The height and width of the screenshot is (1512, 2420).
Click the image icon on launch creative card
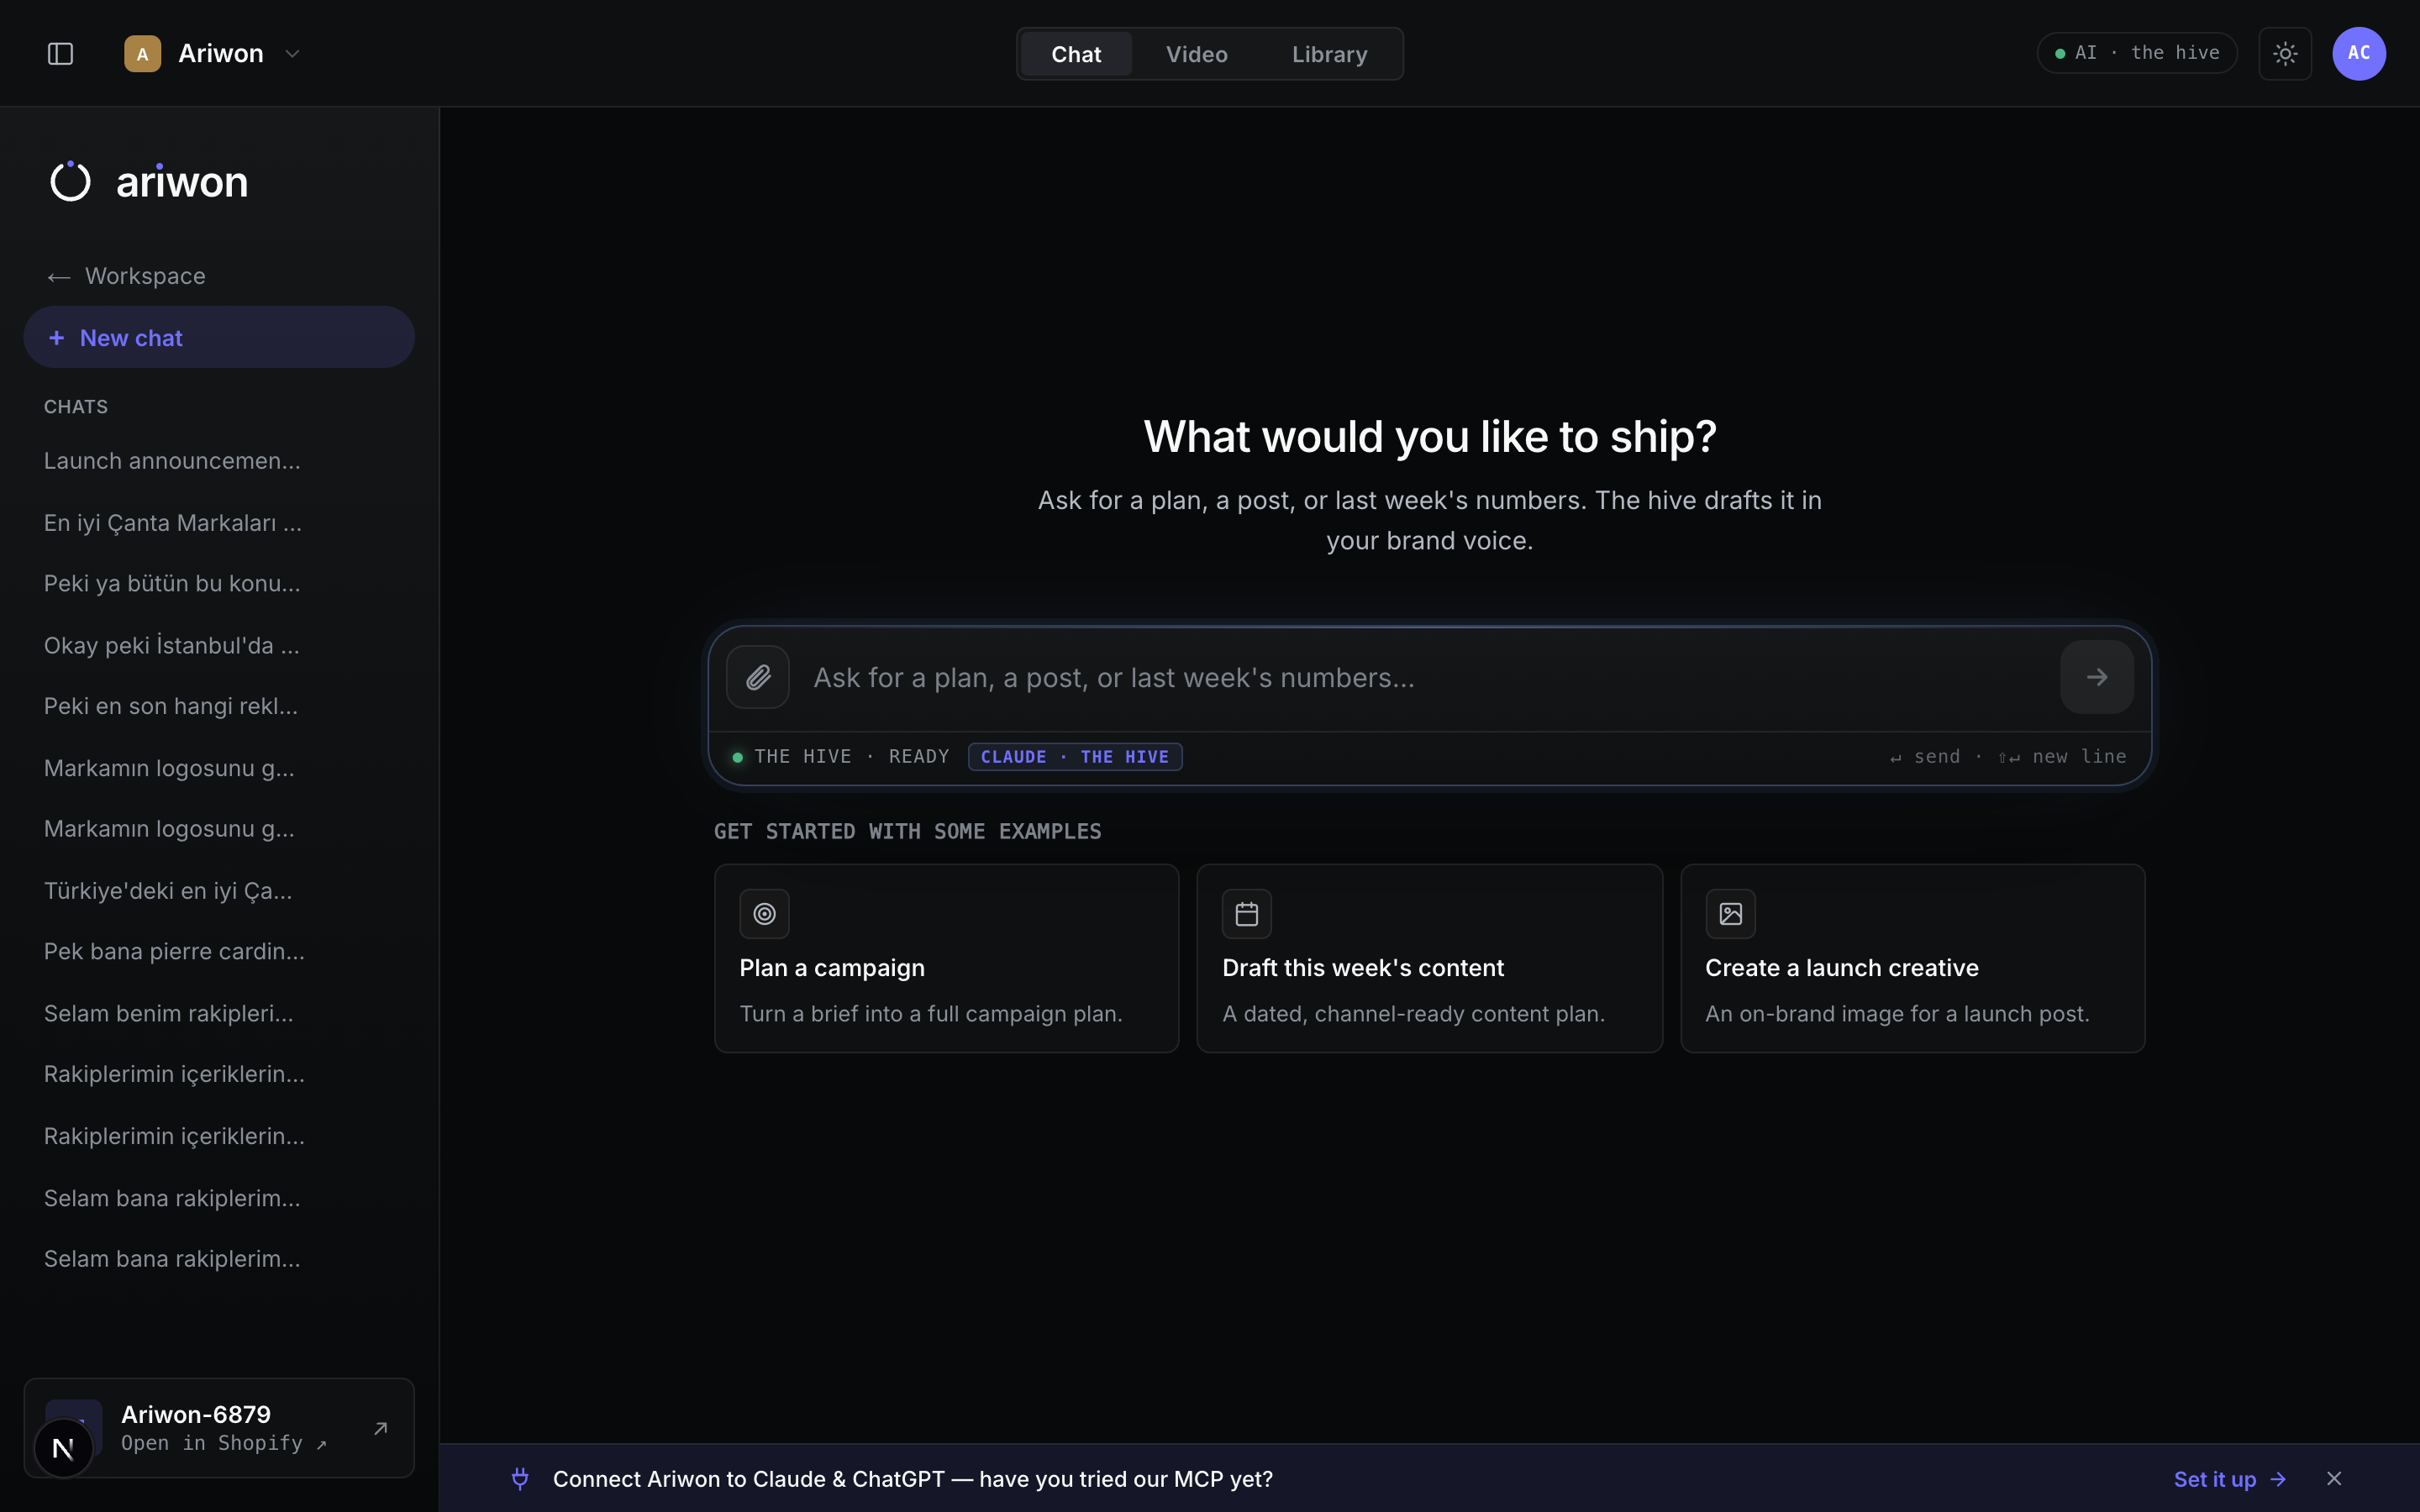[1730, 914]
